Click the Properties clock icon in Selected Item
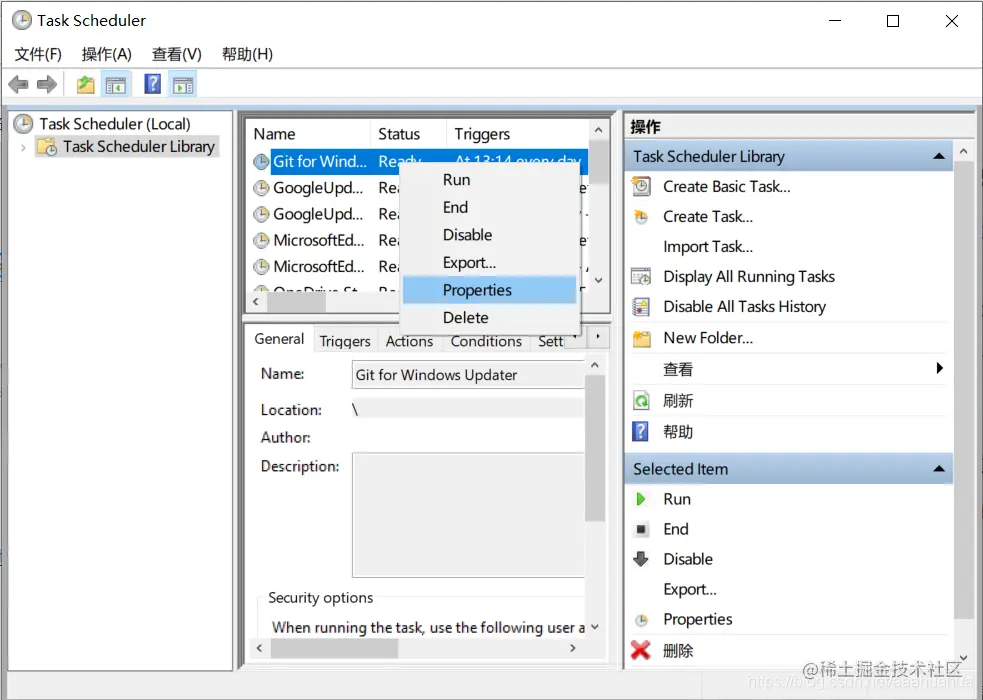This screenshot has width=983, height=700. (x=641, y=620)
